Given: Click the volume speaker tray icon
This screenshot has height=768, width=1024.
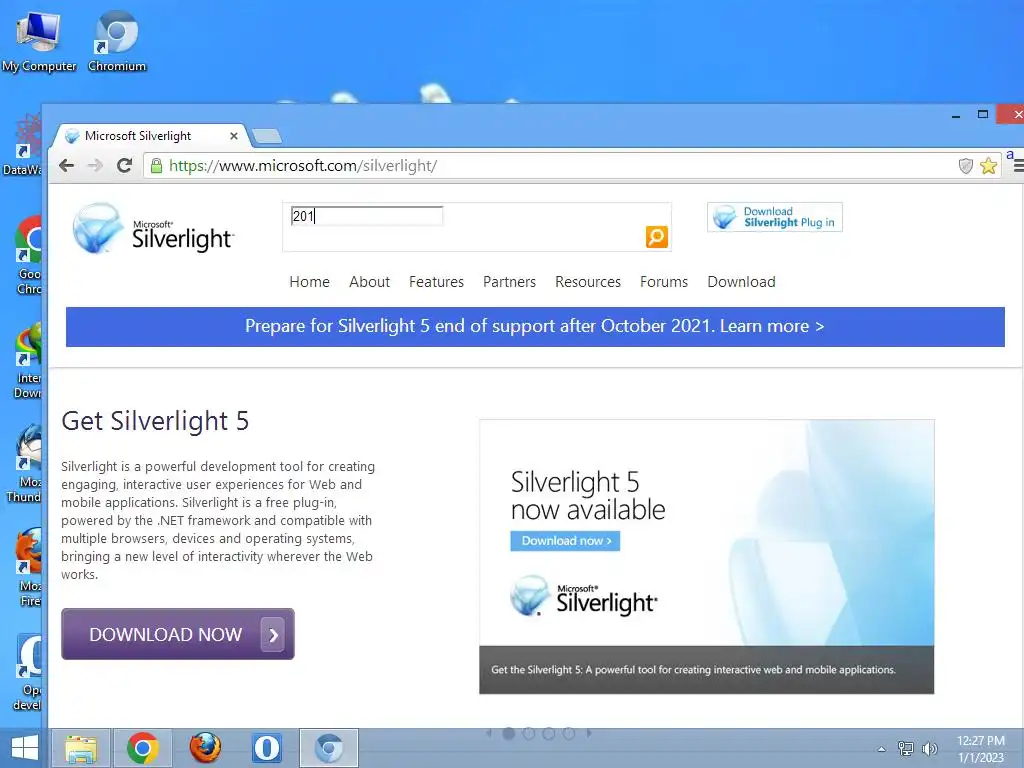Looking at the screenshot, I should click(929, 749).
